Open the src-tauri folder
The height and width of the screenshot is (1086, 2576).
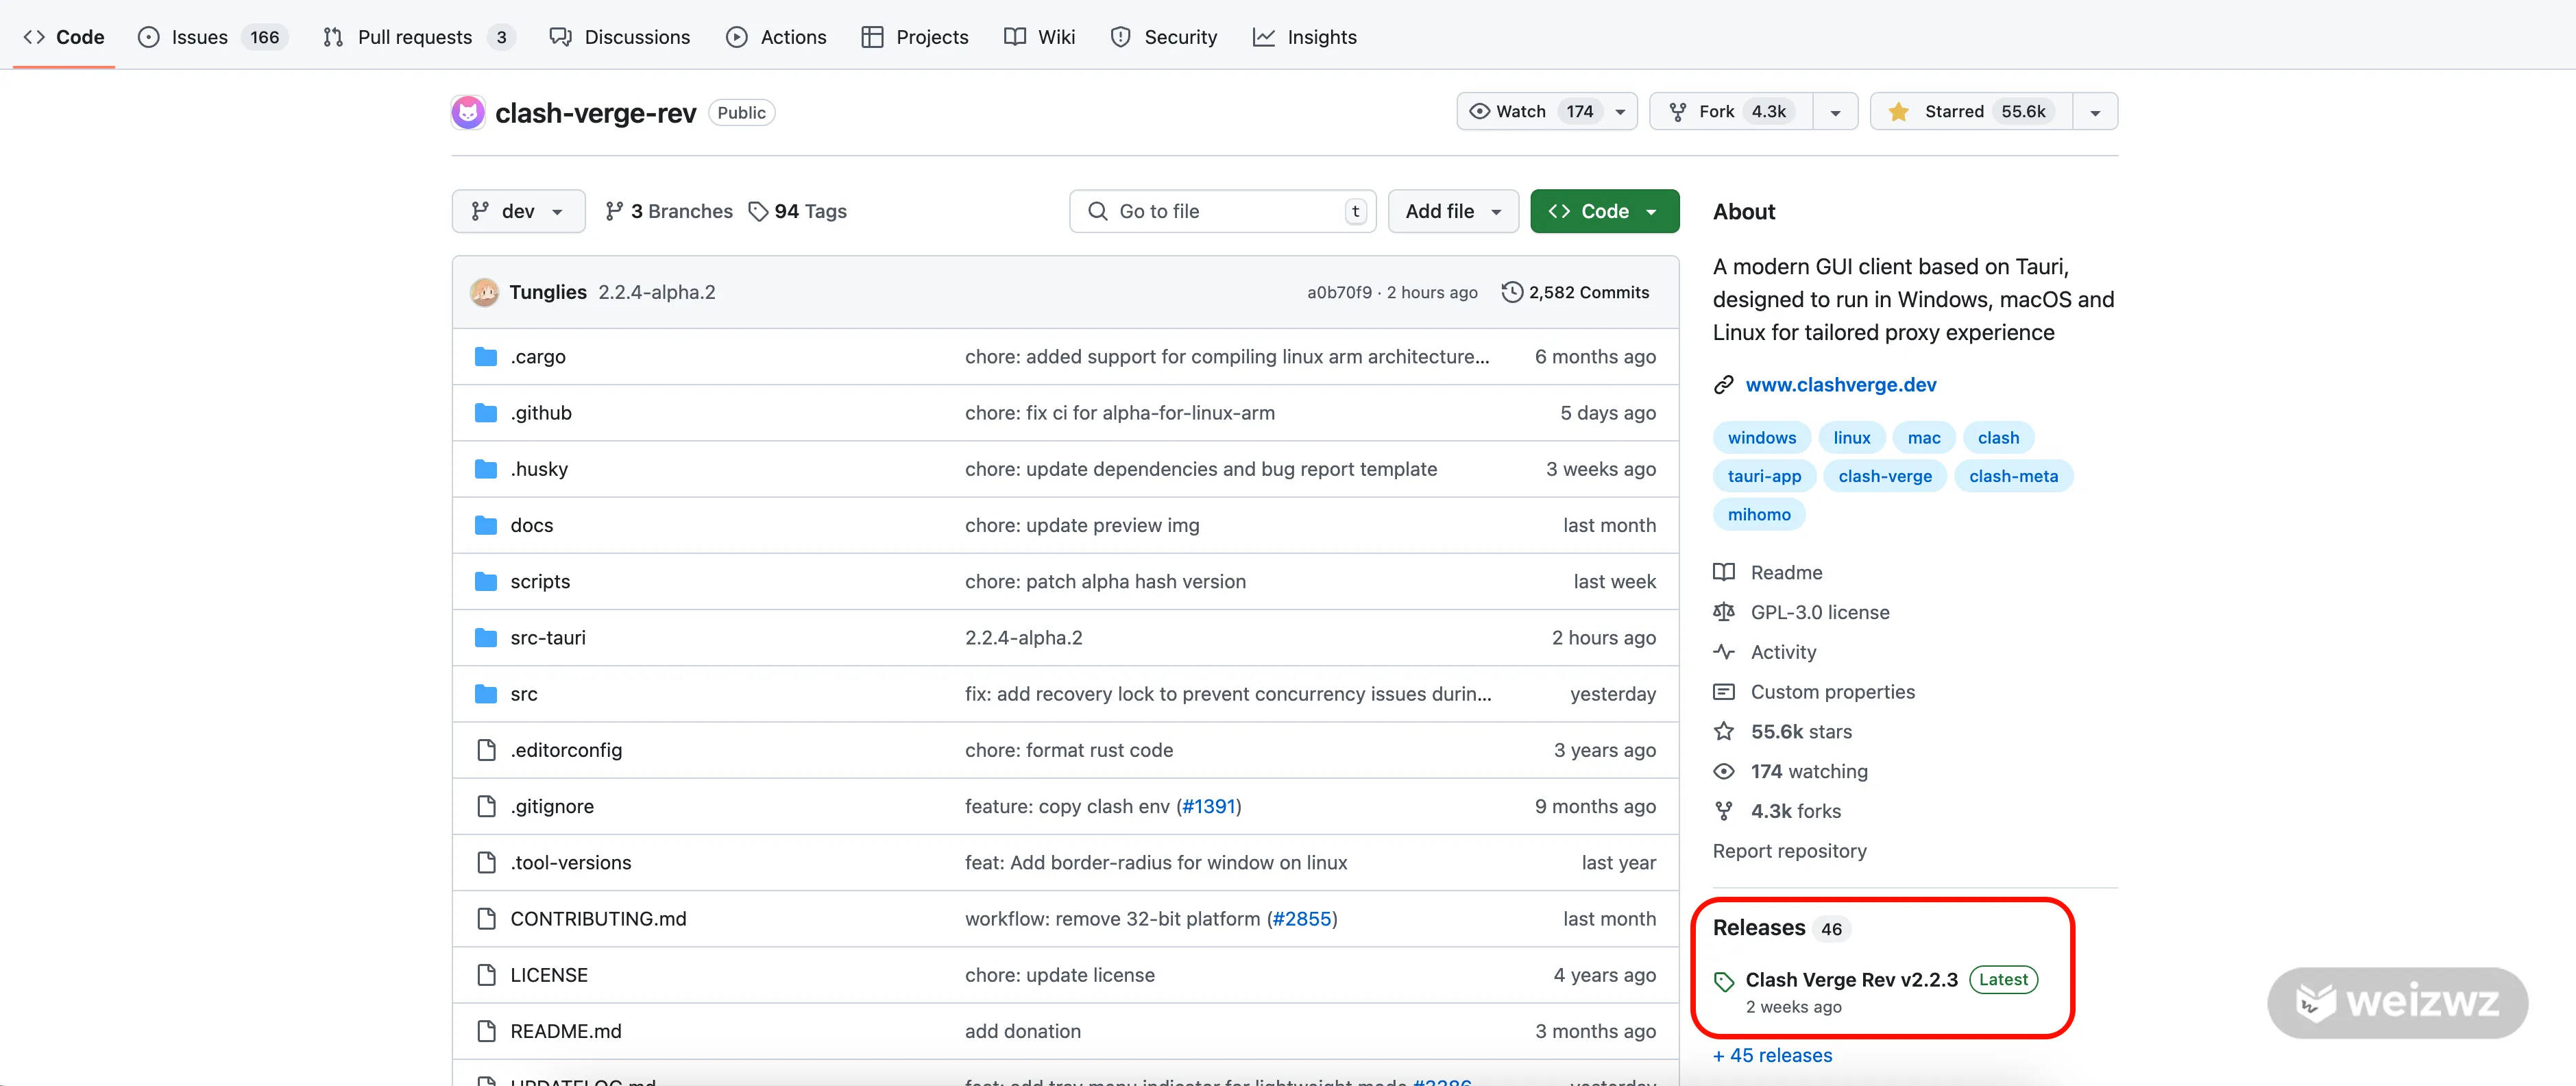click(548, 638)
